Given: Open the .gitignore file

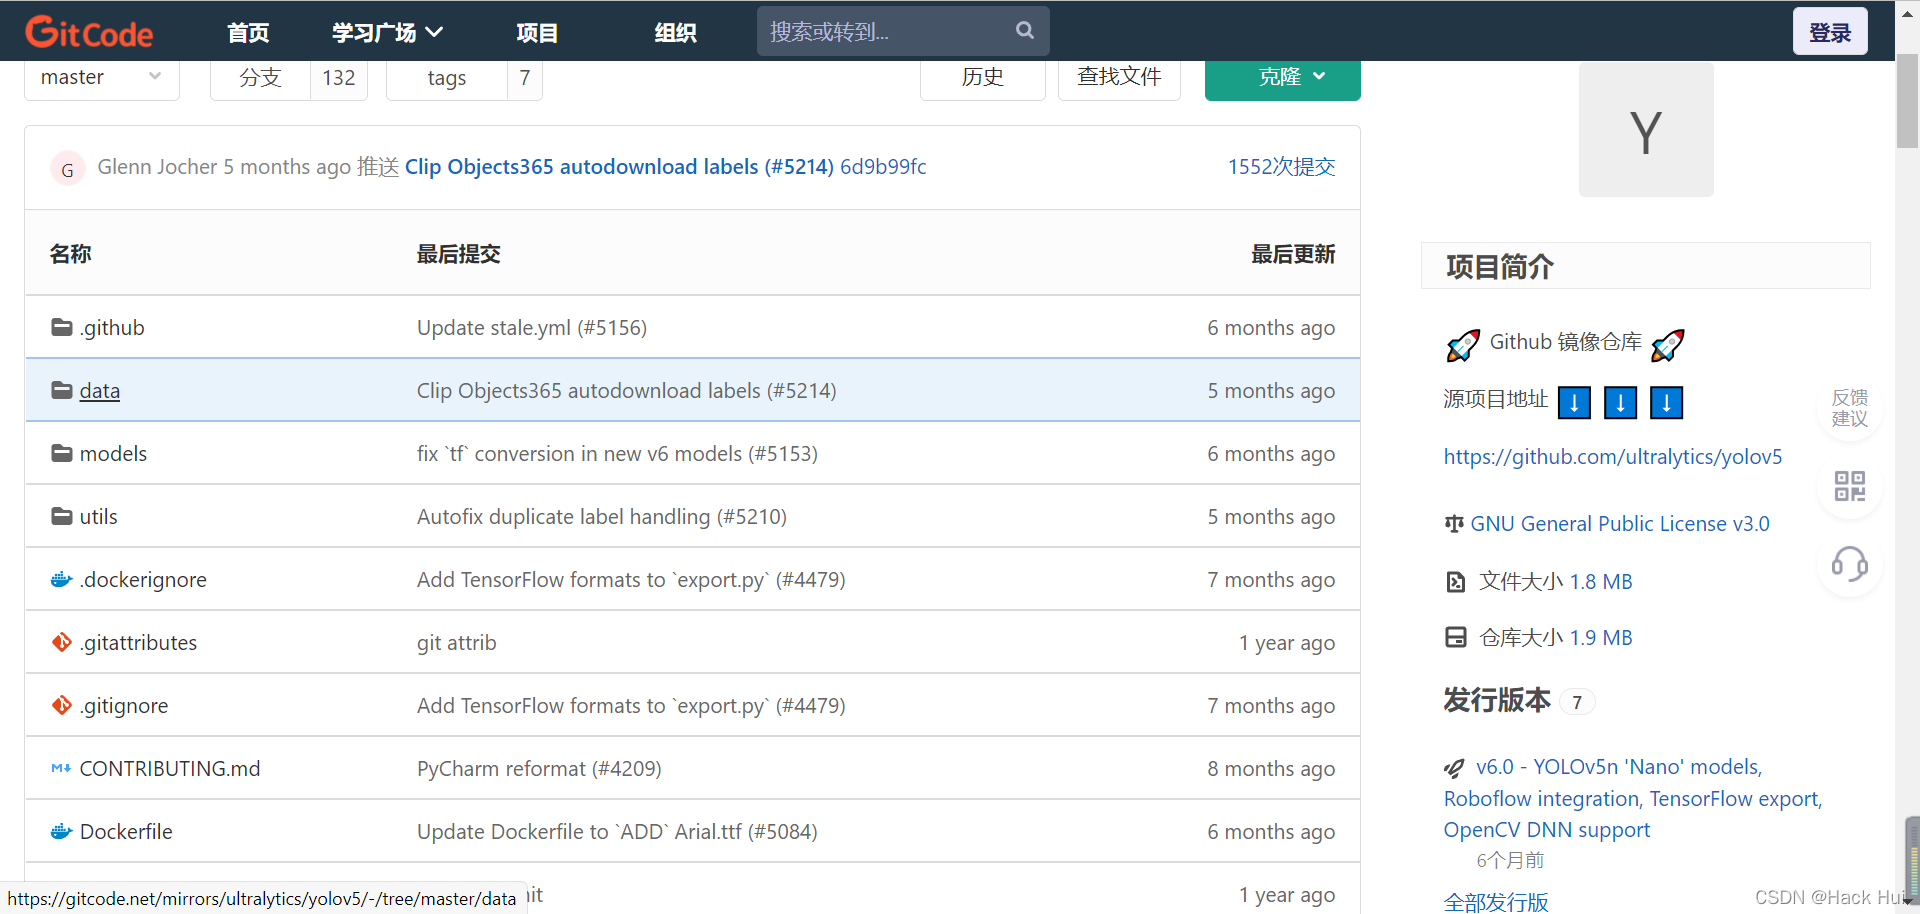Looking at the screenshot, I should click(x=124, y=706).
